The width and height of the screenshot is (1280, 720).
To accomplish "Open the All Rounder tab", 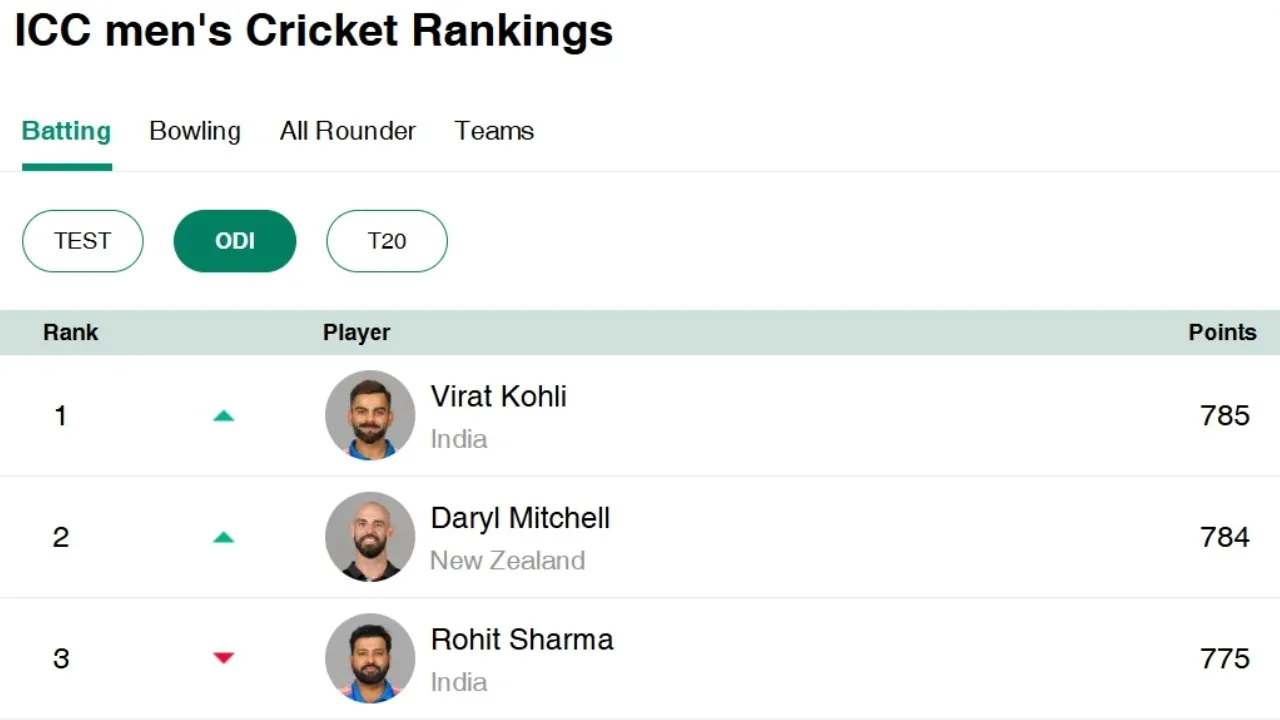I will pos(347,131).
